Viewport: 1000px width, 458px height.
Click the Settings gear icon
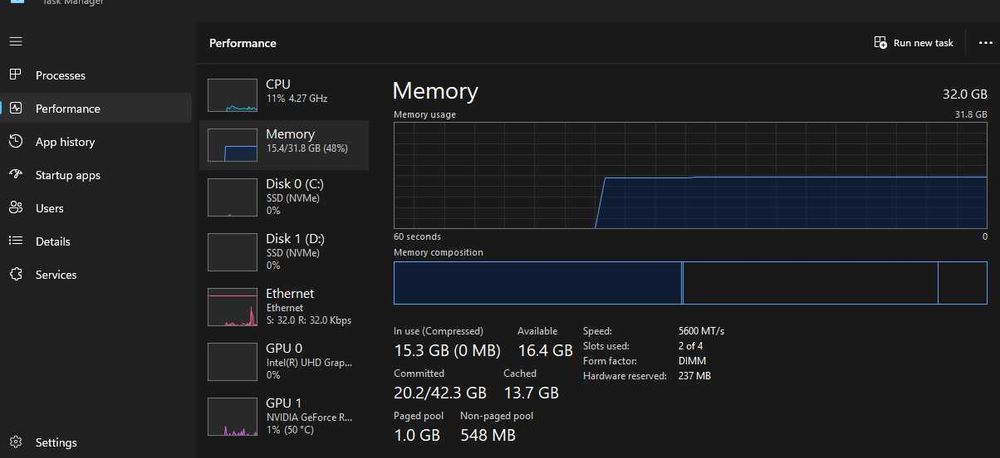[16, 442]
